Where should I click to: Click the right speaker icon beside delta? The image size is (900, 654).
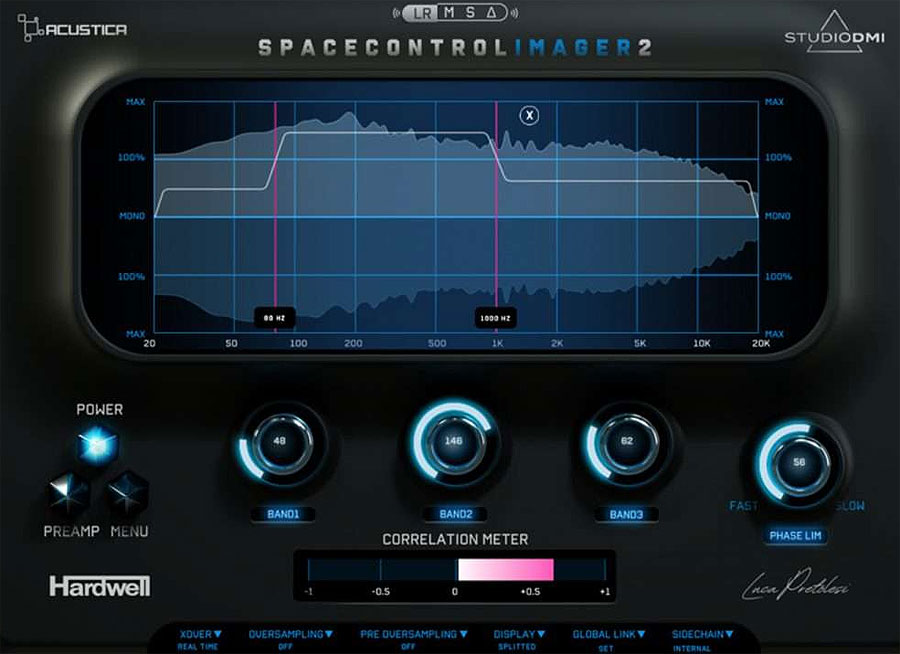[514, 13]
